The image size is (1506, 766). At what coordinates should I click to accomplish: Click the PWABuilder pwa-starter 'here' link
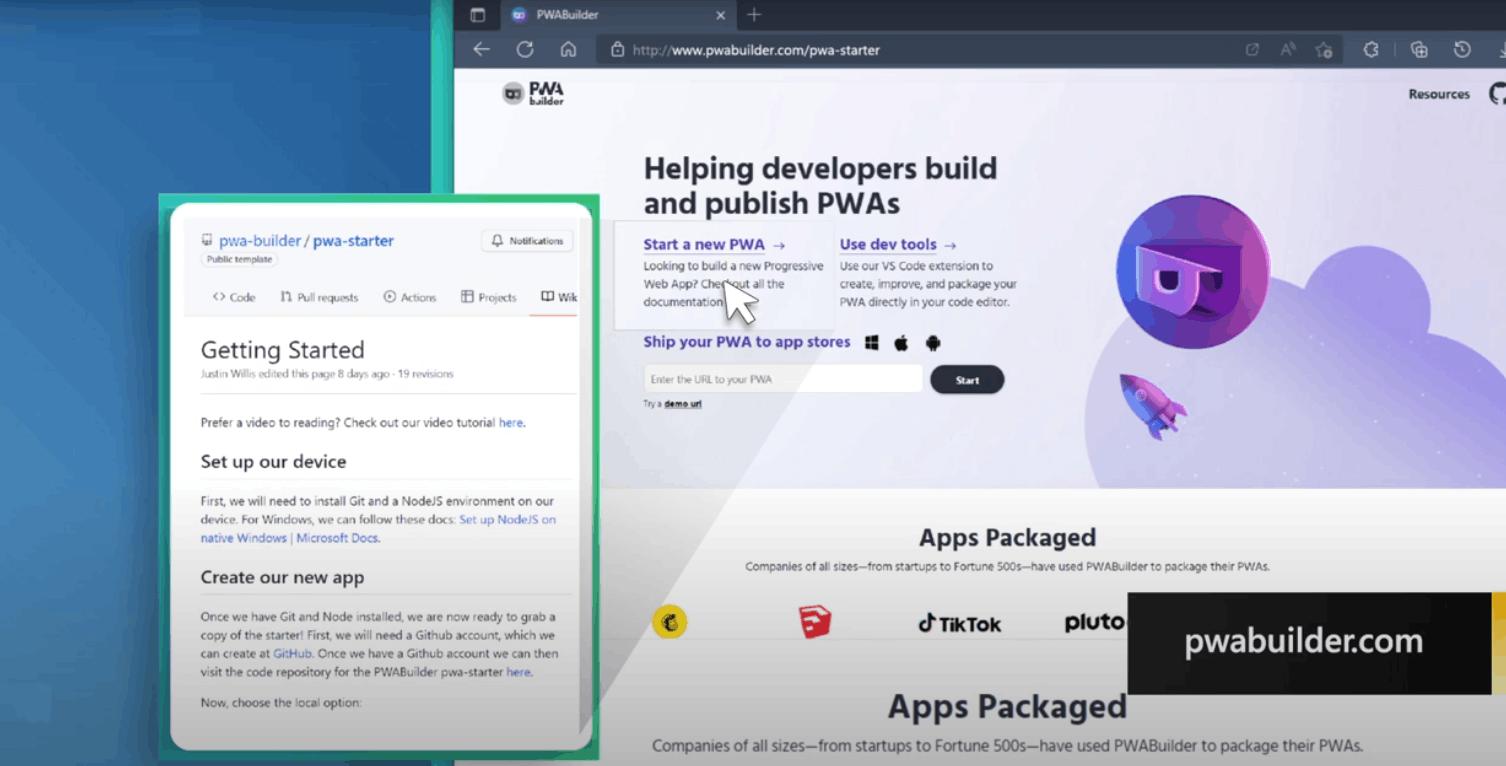(518, 672)
